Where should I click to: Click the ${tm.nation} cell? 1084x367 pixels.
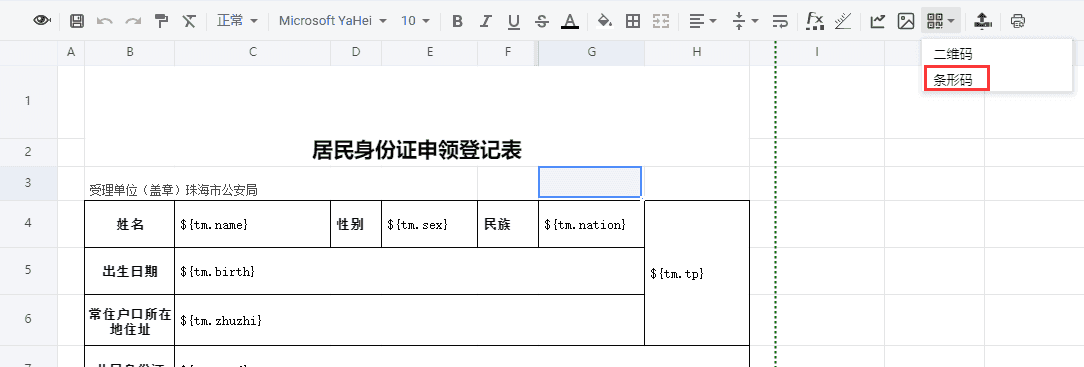[591, 224]
